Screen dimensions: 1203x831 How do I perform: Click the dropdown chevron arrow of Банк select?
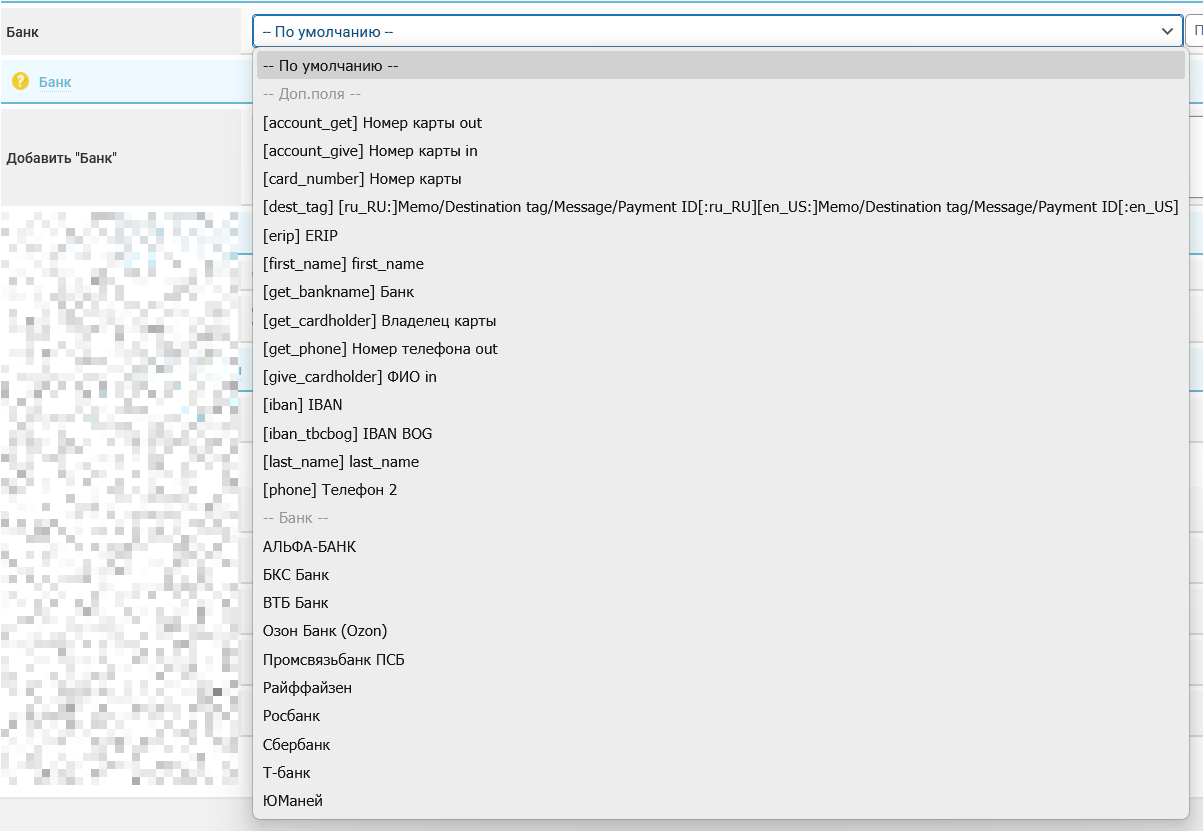[1167, 32]
